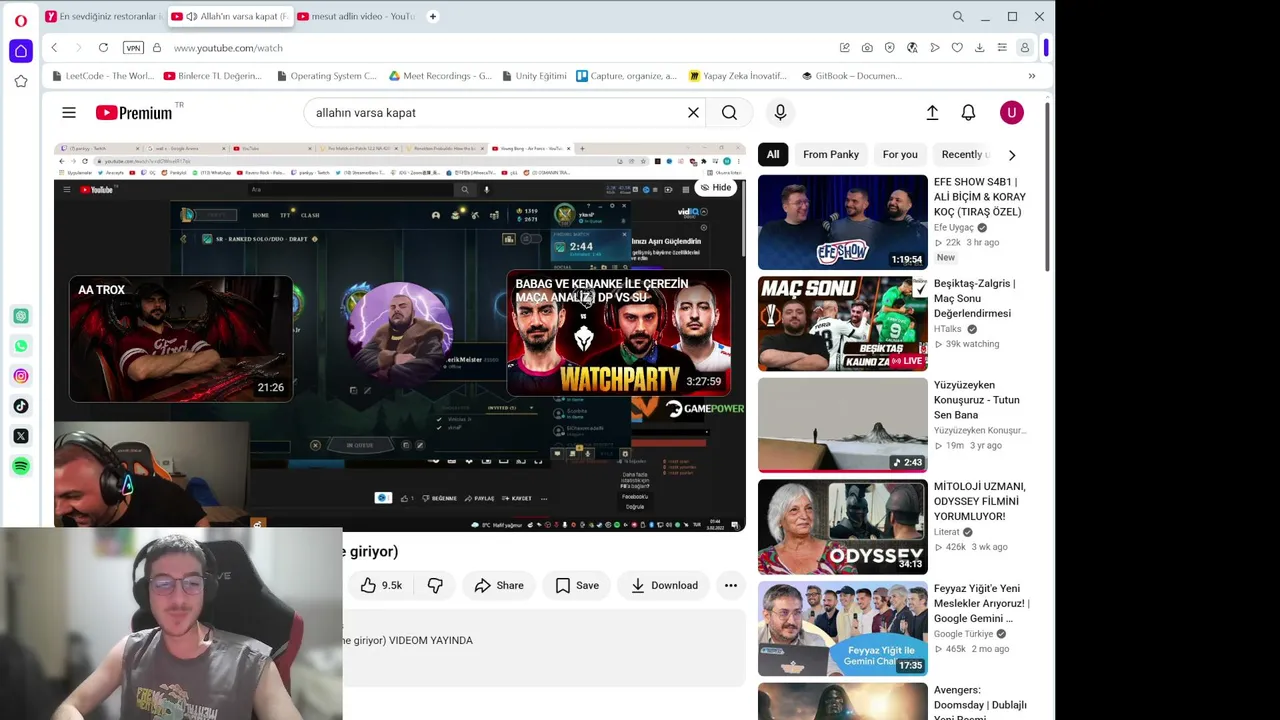Open a new browser tab
1280x720 pixels.
coord(433,16)
